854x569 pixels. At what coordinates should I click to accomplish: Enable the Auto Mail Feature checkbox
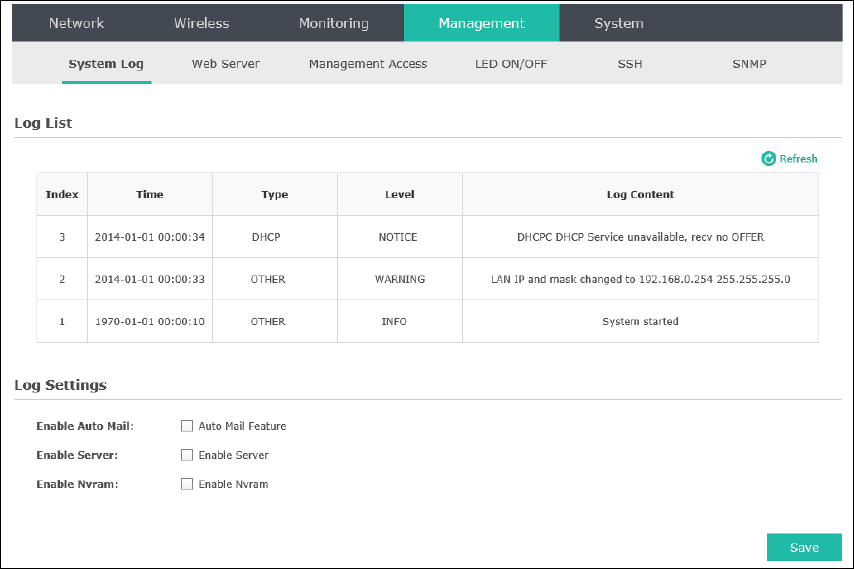[x=187, y=426]
